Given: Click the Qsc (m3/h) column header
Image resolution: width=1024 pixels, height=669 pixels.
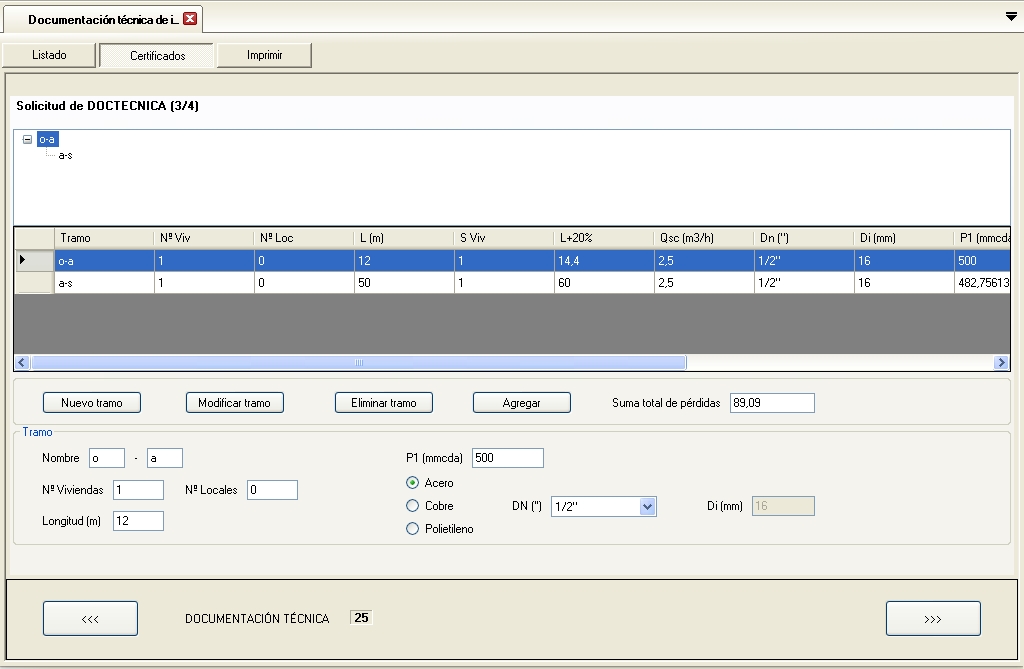Looking at the screenshot, I should pos(703,238).
